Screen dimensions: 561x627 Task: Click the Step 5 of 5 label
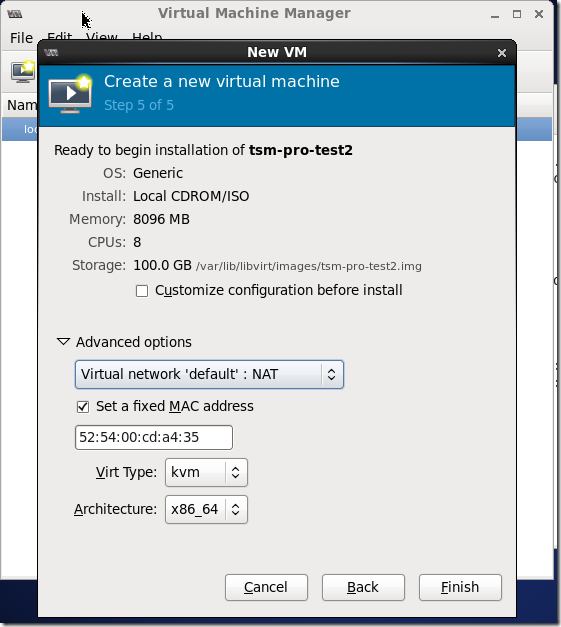point(139,105)
